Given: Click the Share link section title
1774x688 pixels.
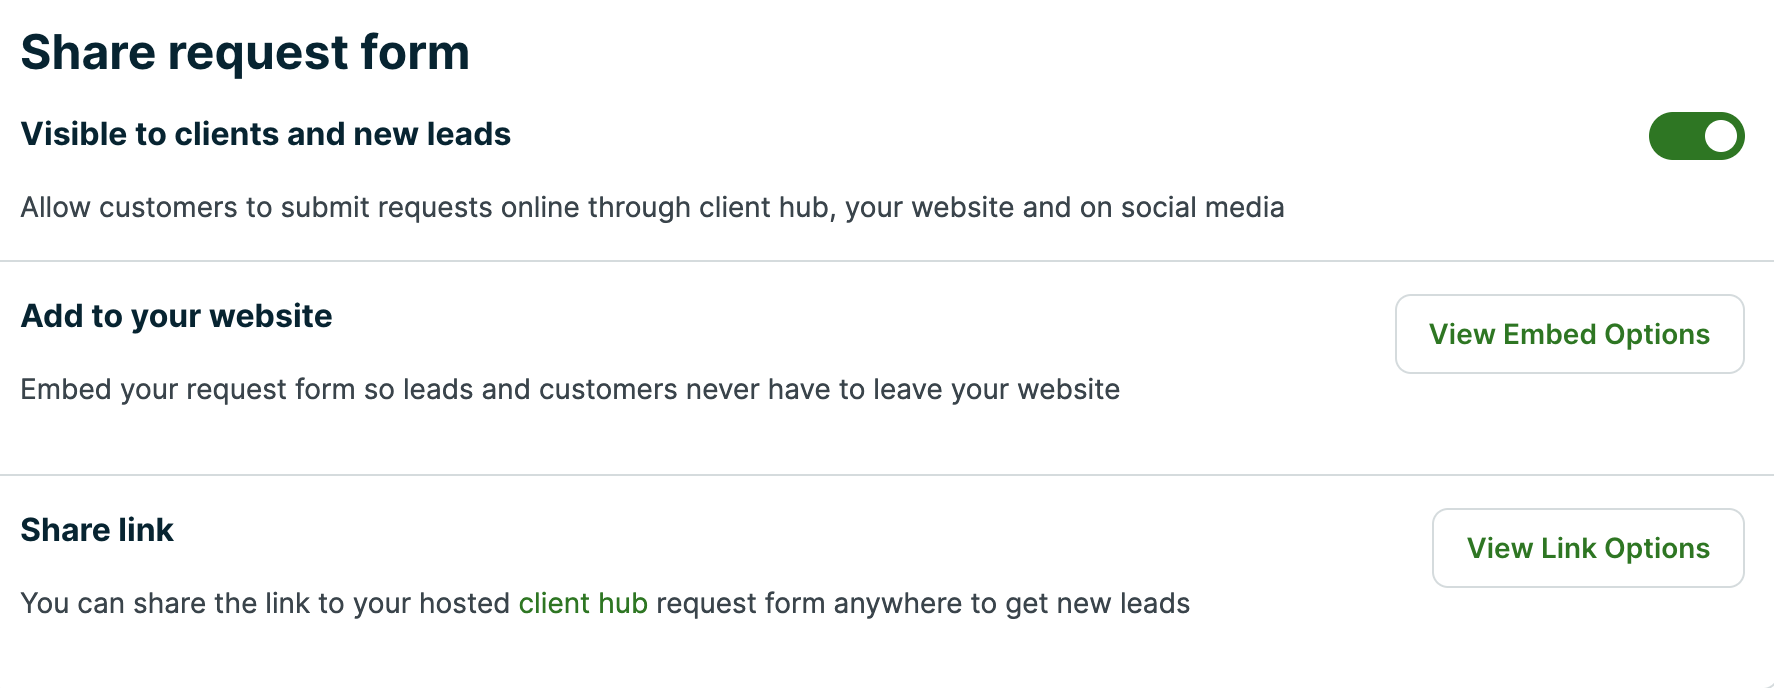Looking at the screenshot, I should pyautogui.click(x=97, y=529).
